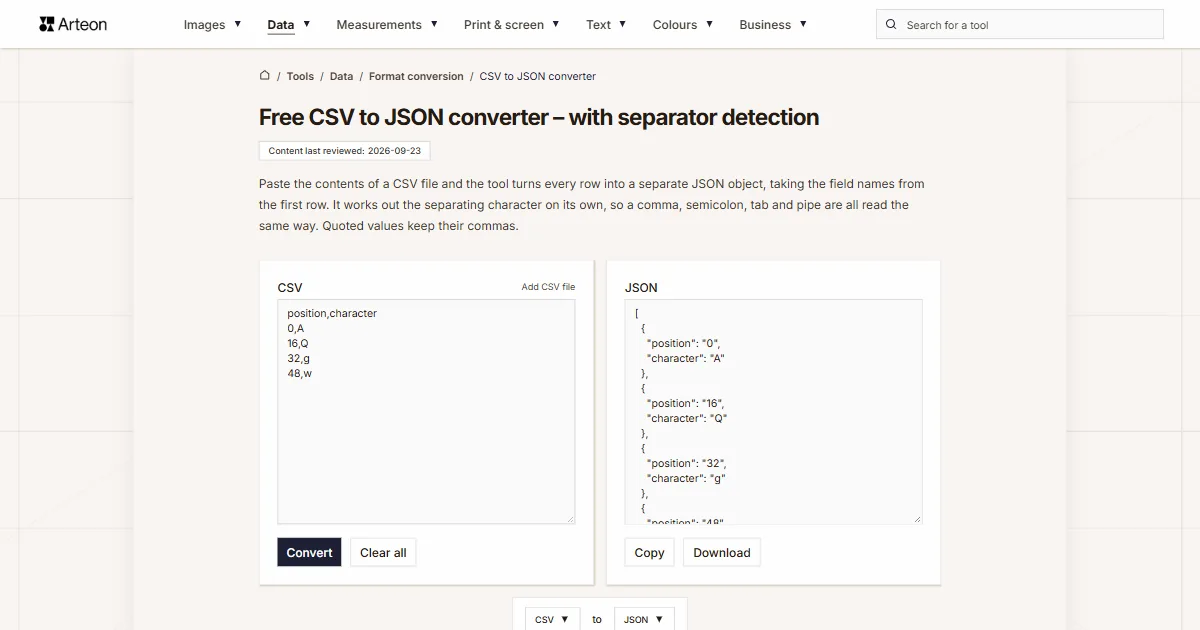Expand the Business dropdown arrow
The image size is (1200, 630).
coord(803,24)
